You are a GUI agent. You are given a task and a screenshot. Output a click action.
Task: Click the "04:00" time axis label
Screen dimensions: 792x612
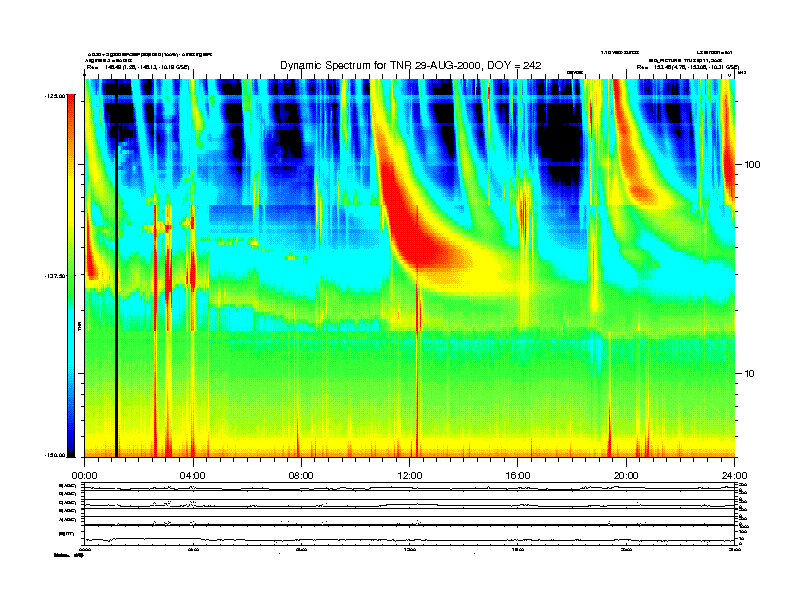pyautogui.click(x=193, y=476)
